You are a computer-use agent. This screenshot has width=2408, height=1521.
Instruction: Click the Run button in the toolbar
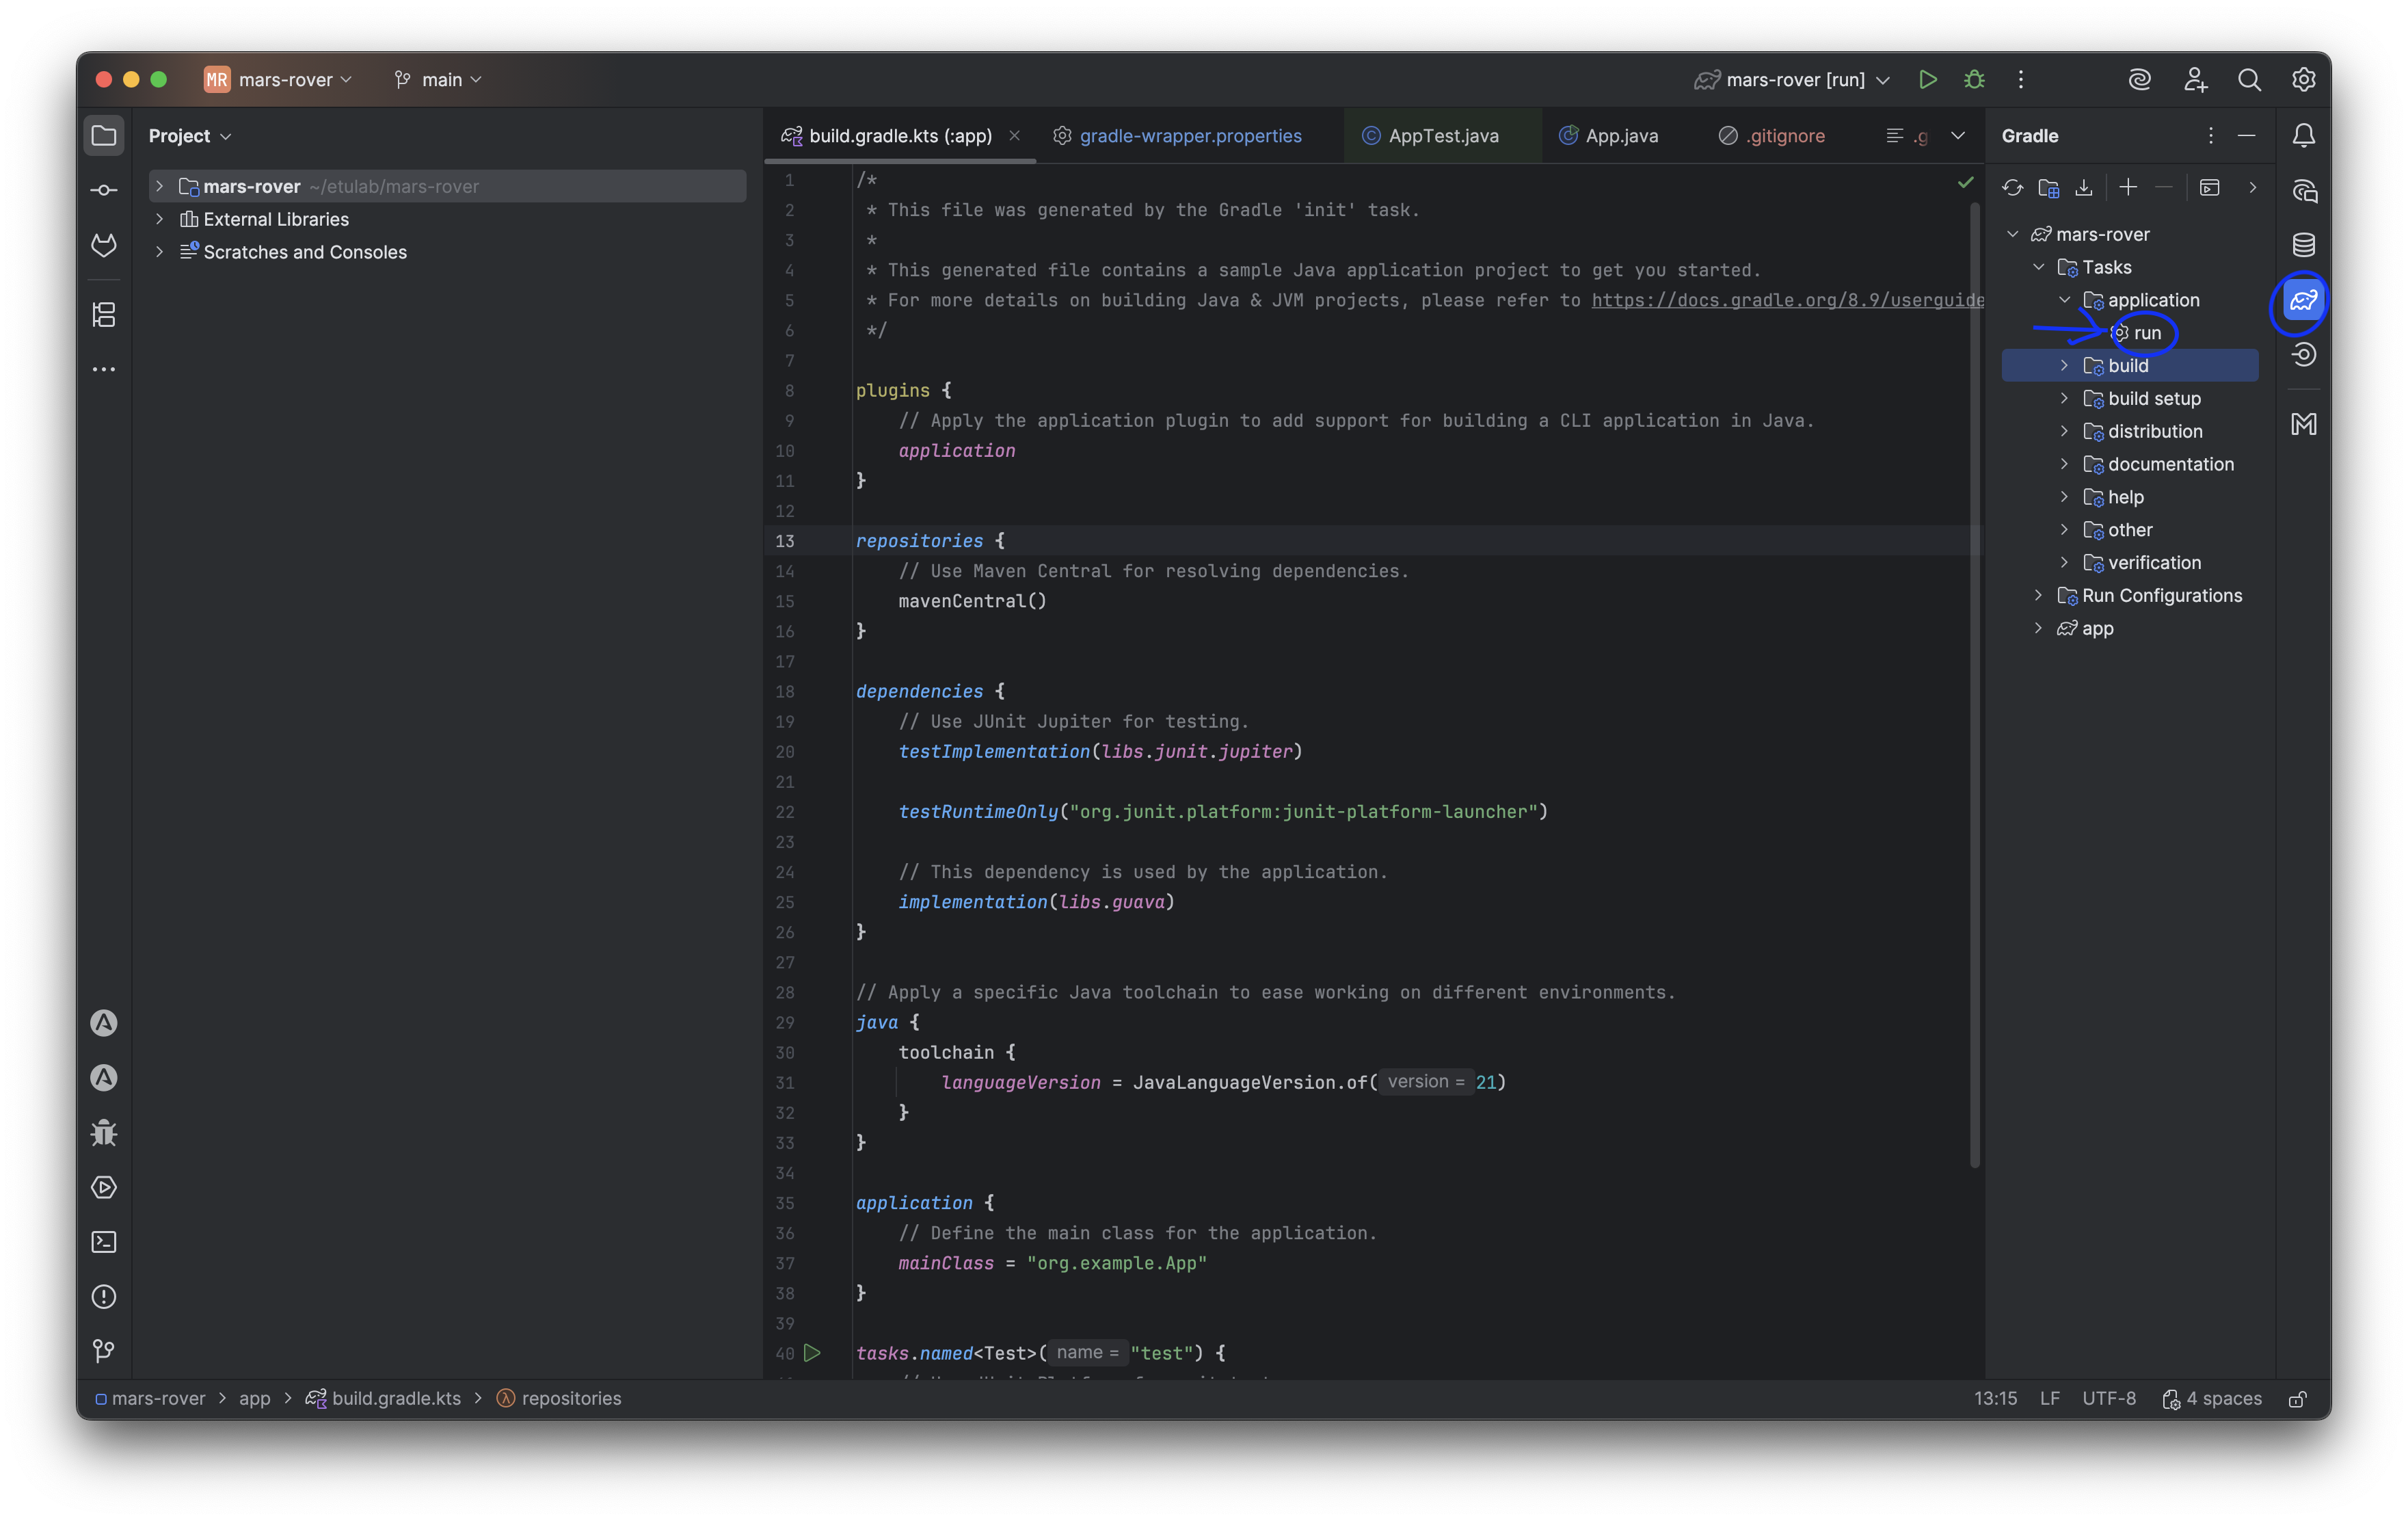tap(1927, 80)
